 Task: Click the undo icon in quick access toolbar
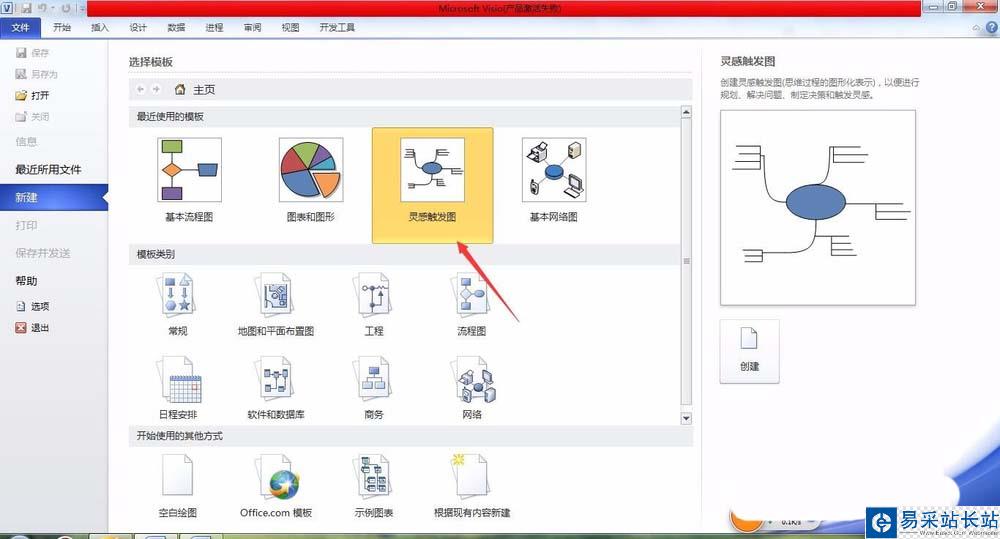click(x=42, y=8)
